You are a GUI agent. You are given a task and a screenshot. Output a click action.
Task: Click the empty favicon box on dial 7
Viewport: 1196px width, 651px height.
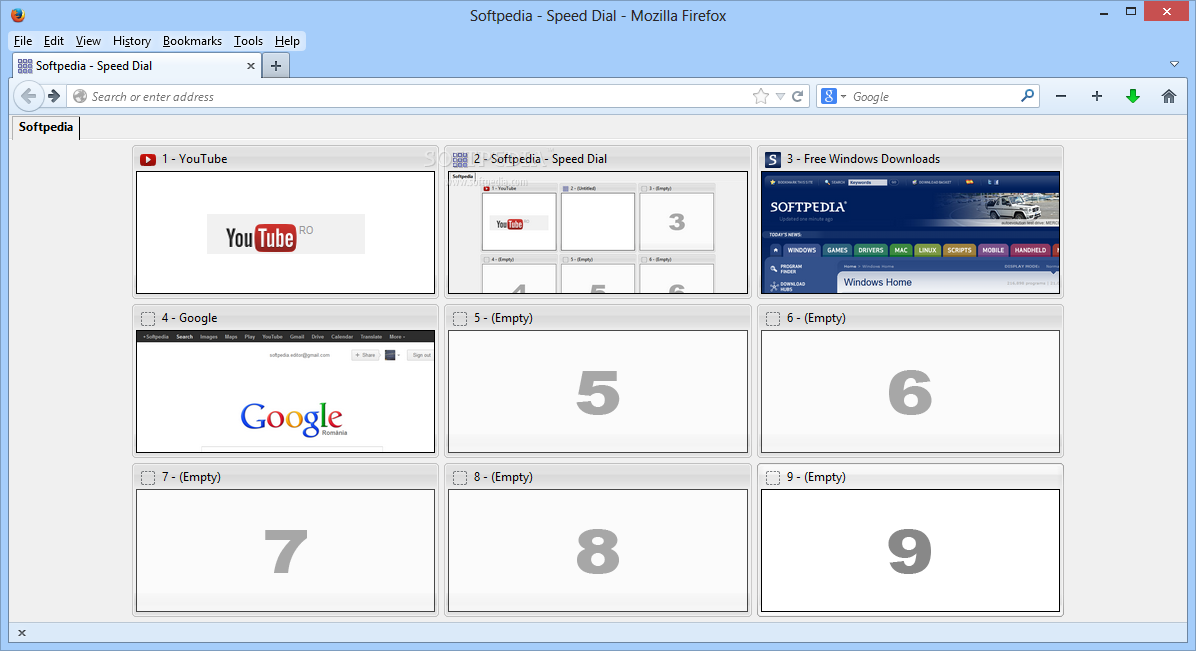click(148, 477)
